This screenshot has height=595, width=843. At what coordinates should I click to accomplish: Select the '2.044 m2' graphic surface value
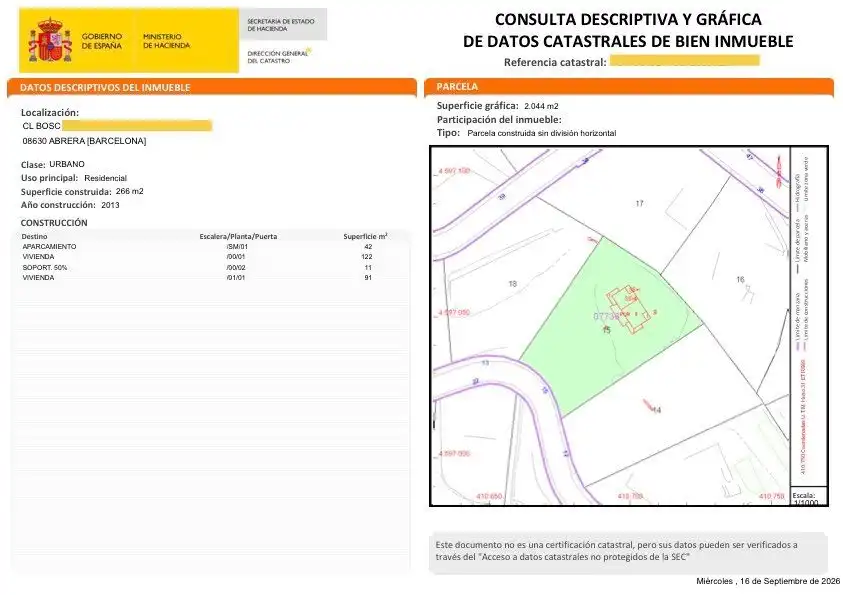pyautogui.click(x=541, y=106)
